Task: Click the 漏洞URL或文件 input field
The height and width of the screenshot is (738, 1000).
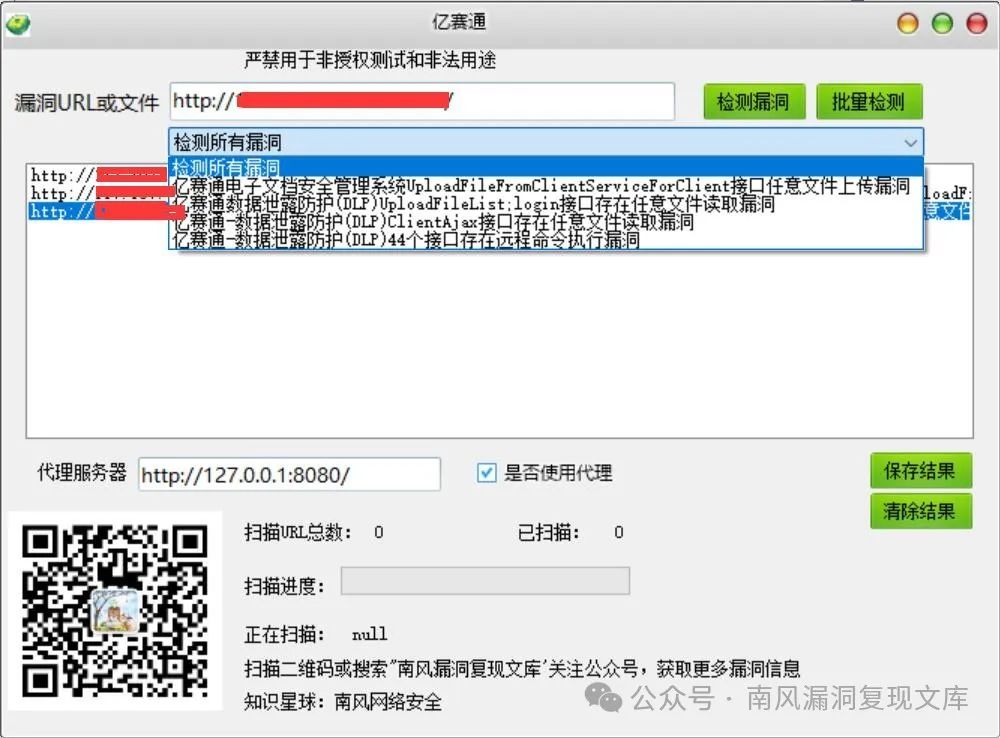Action: click(x=422, y=101)
